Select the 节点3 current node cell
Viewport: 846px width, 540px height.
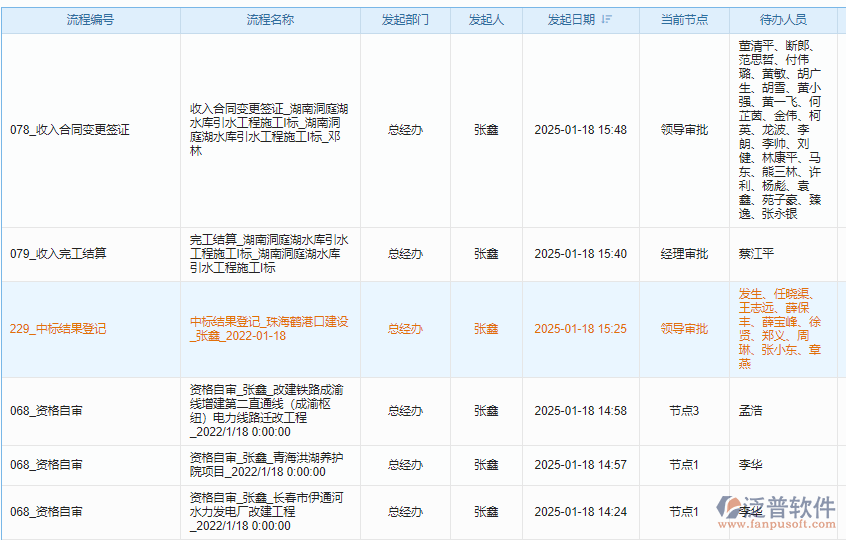(x=684, y=410)
